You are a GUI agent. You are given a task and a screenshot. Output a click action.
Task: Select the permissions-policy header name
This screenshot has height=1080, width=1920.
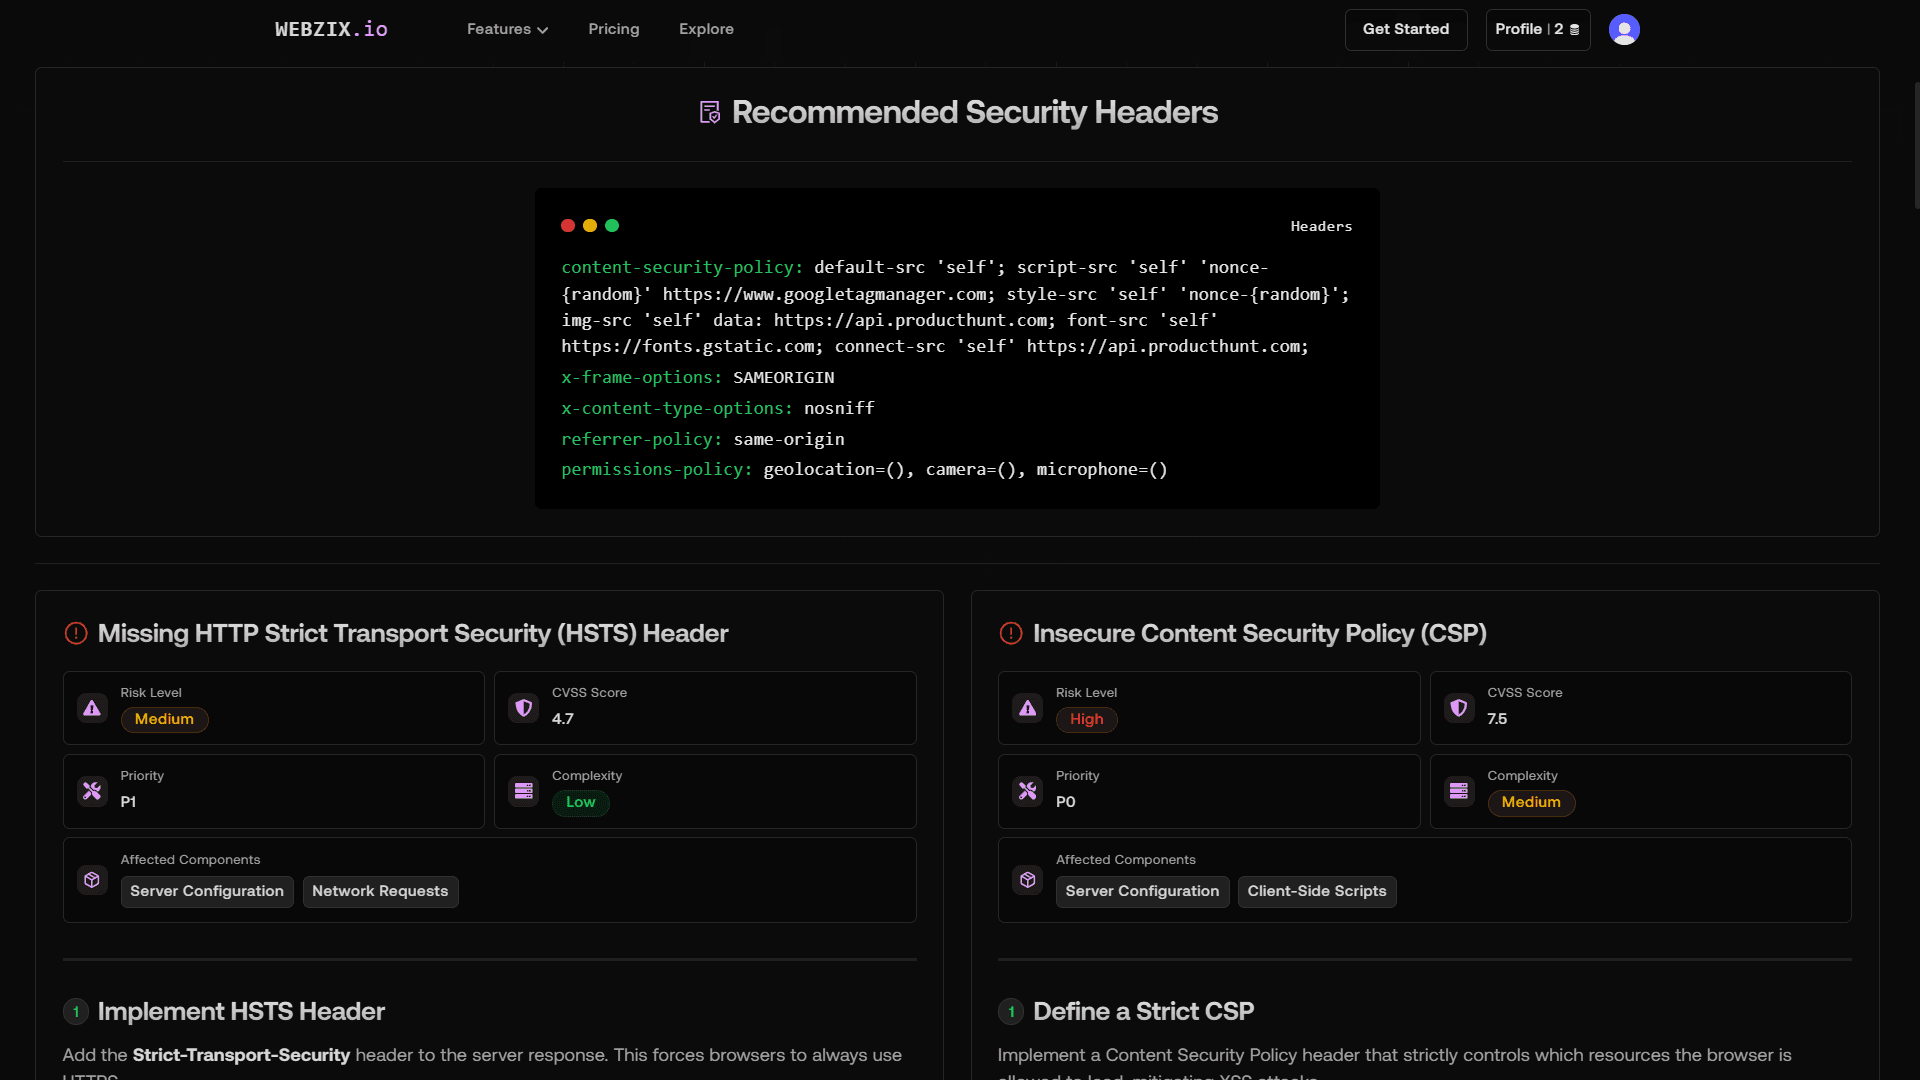656,469
